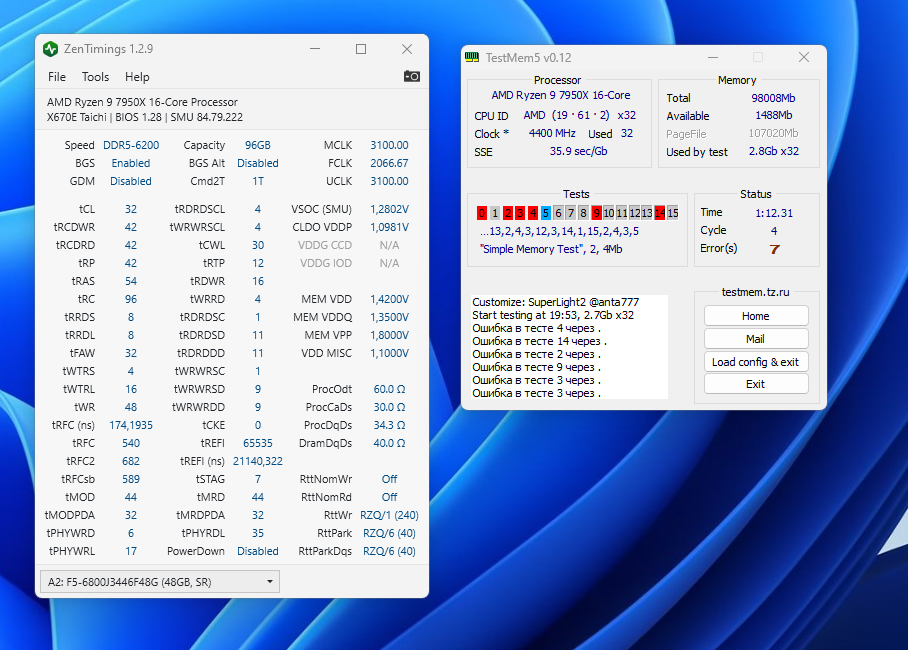
Task: Click the Clock 4400 MHz value
Action: pos(552,133)
